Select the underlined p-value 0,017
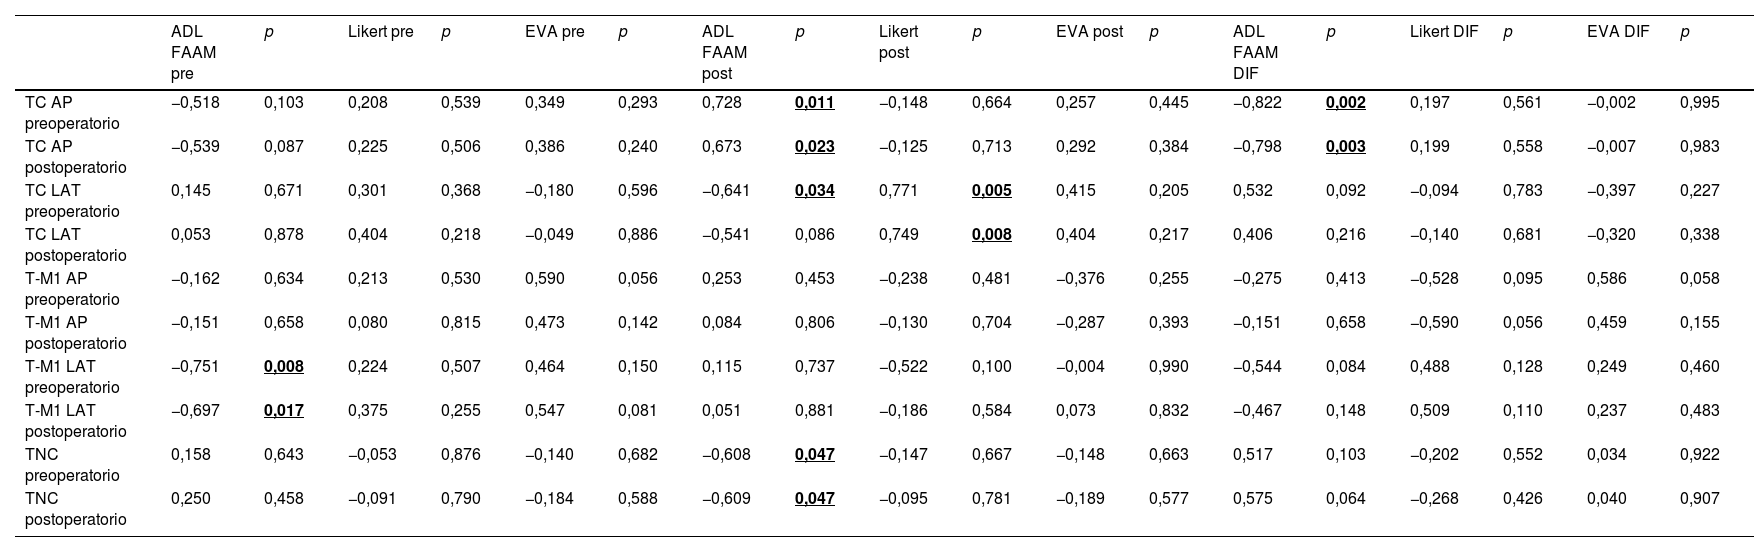 coord(283,410)
